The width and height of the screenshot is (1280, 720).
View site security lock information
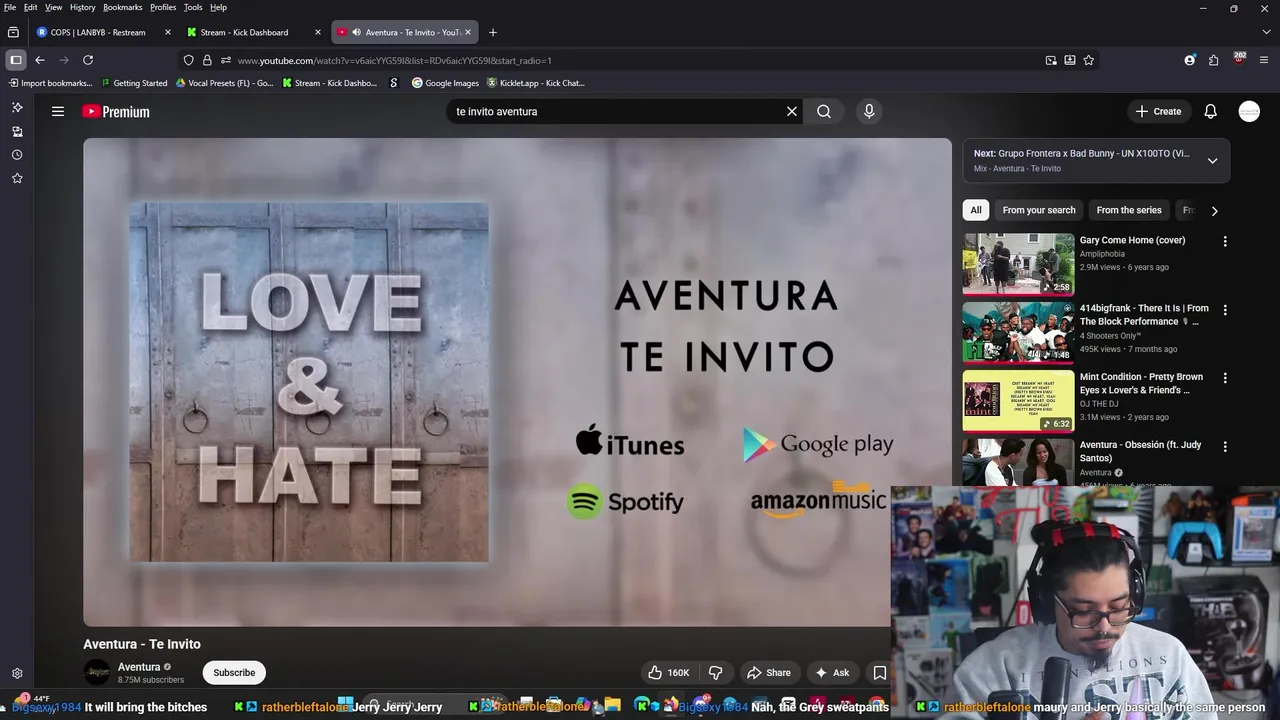[207, 60]
